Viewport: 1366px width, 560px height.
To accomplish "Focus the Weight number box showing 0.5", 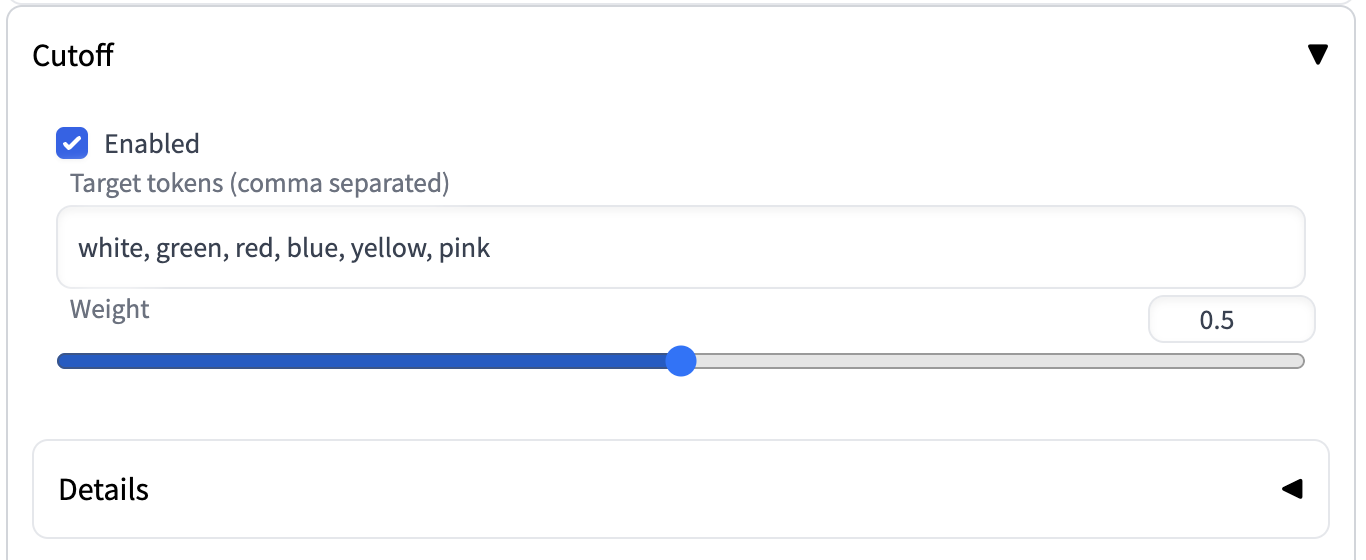I will tap(1231, 320).
